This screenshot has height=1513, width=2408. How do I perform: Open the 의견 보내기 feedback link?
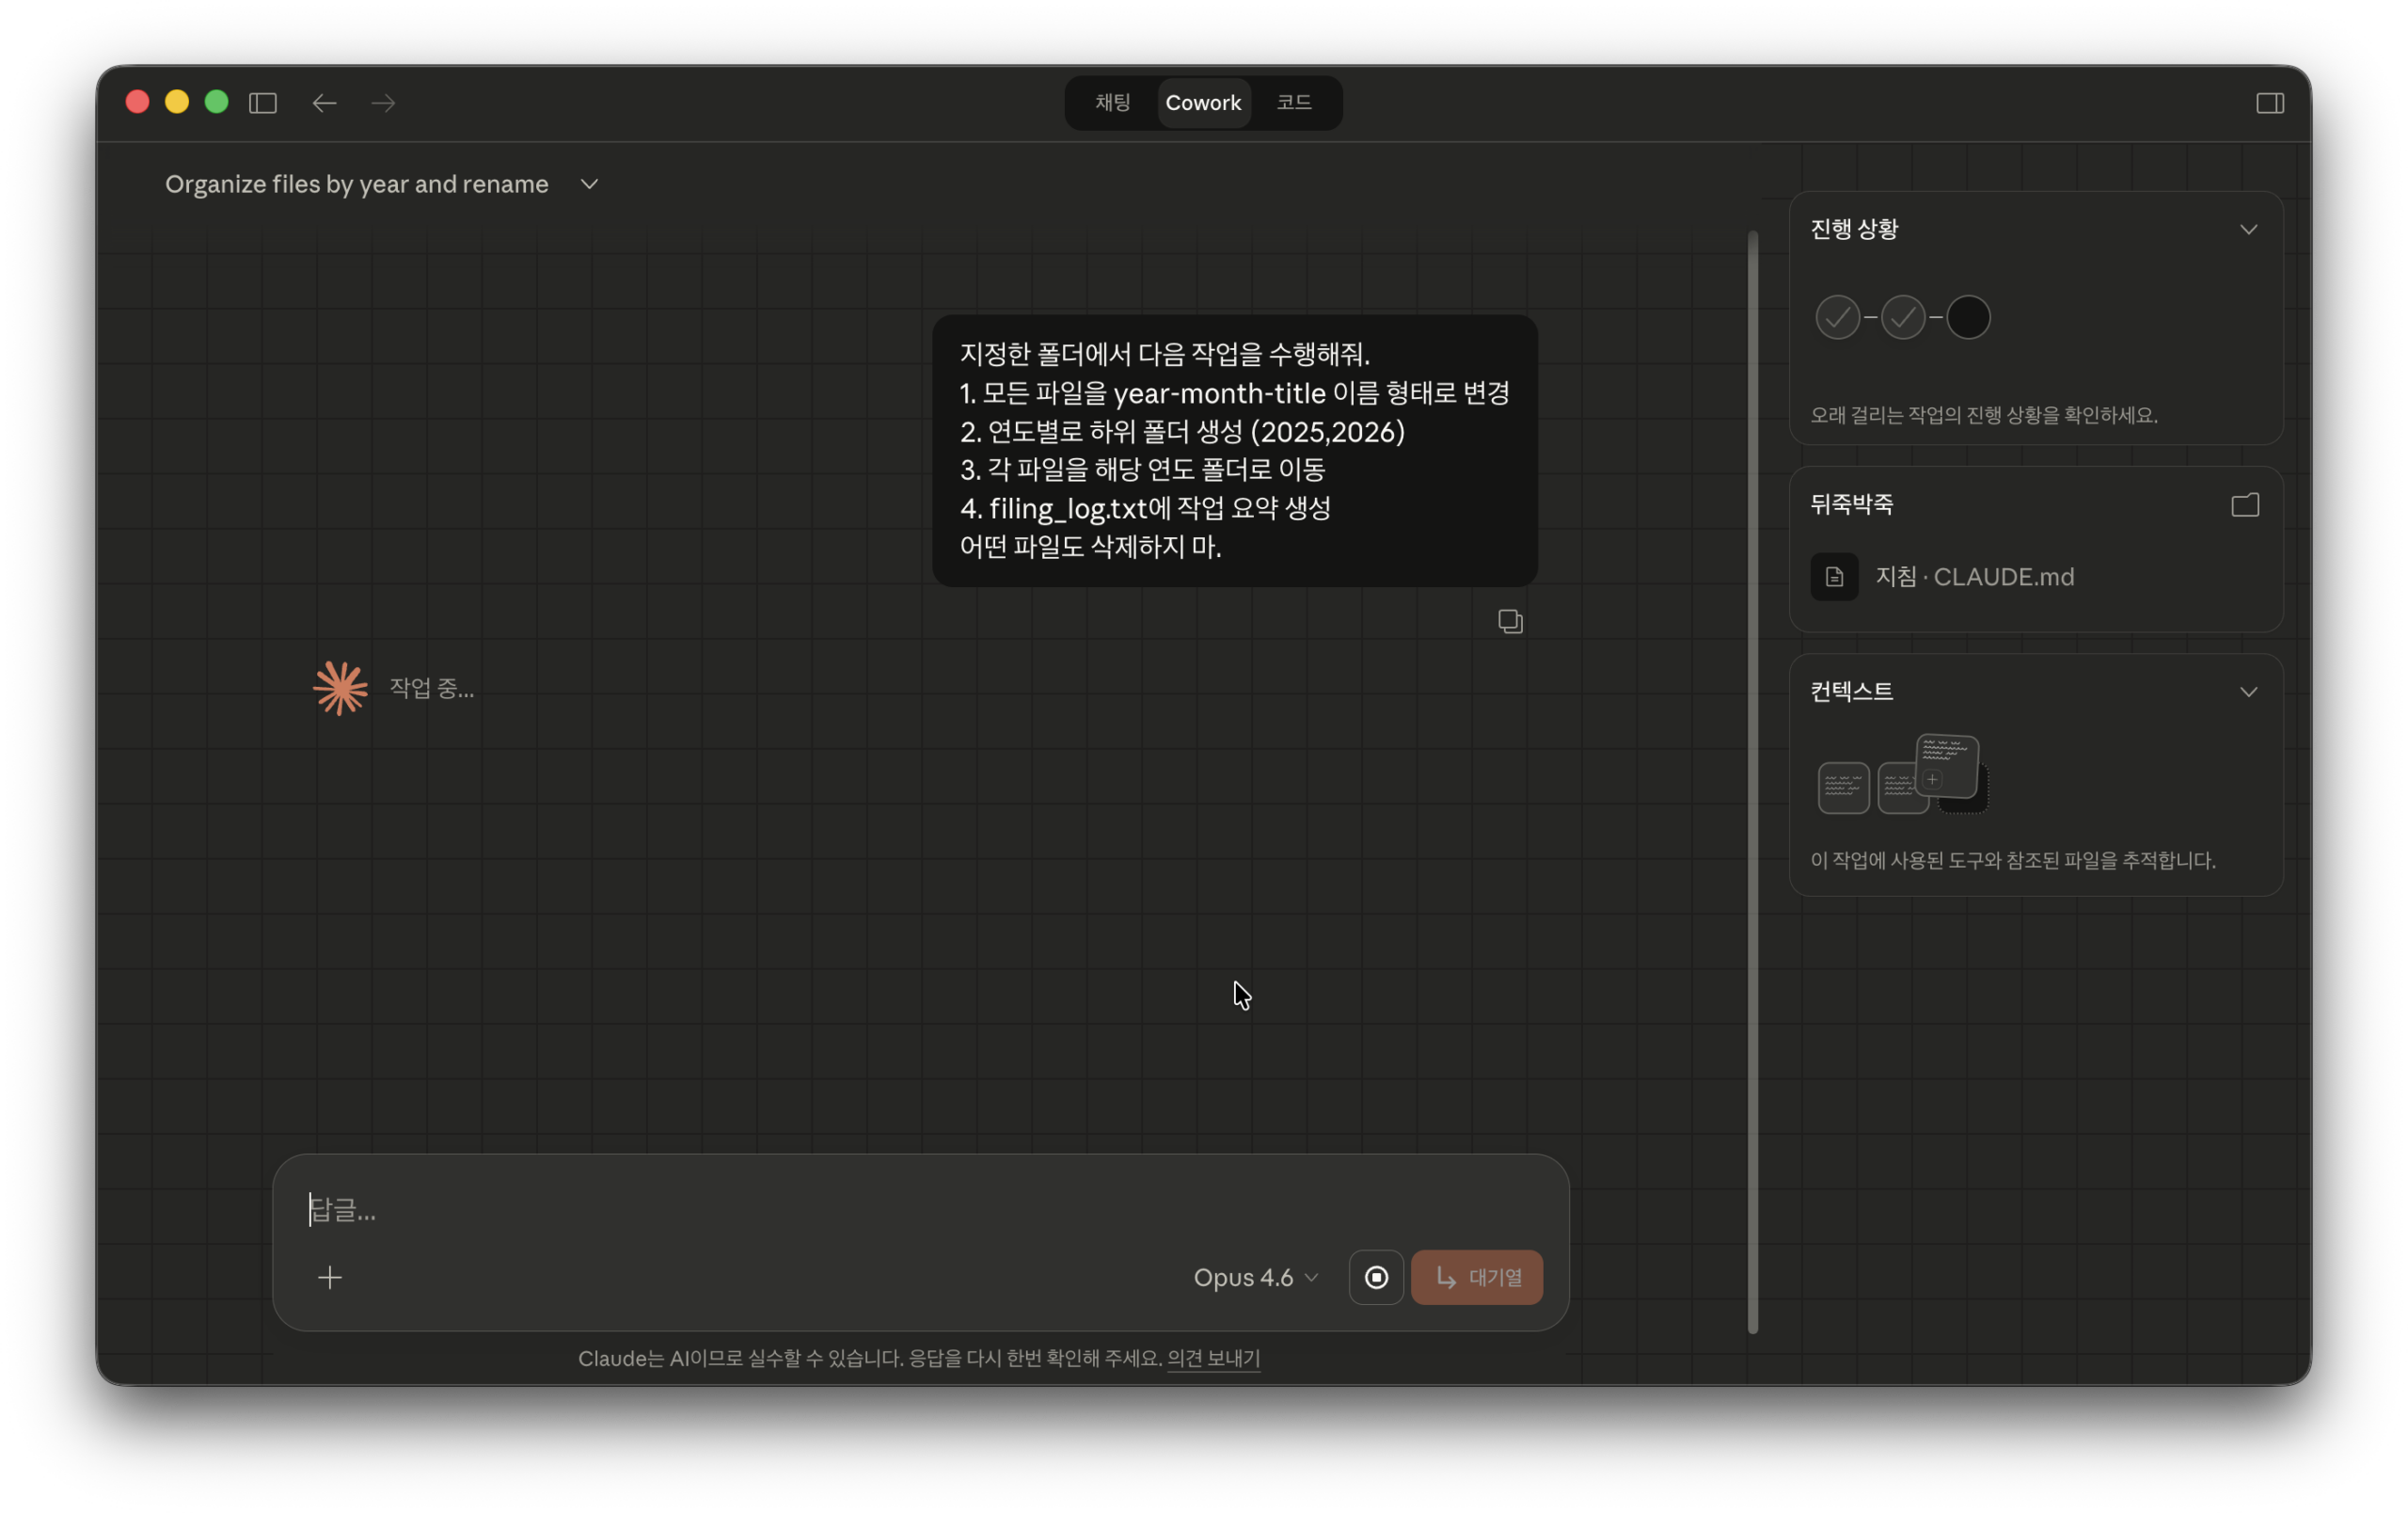tap(1213, 1358)
